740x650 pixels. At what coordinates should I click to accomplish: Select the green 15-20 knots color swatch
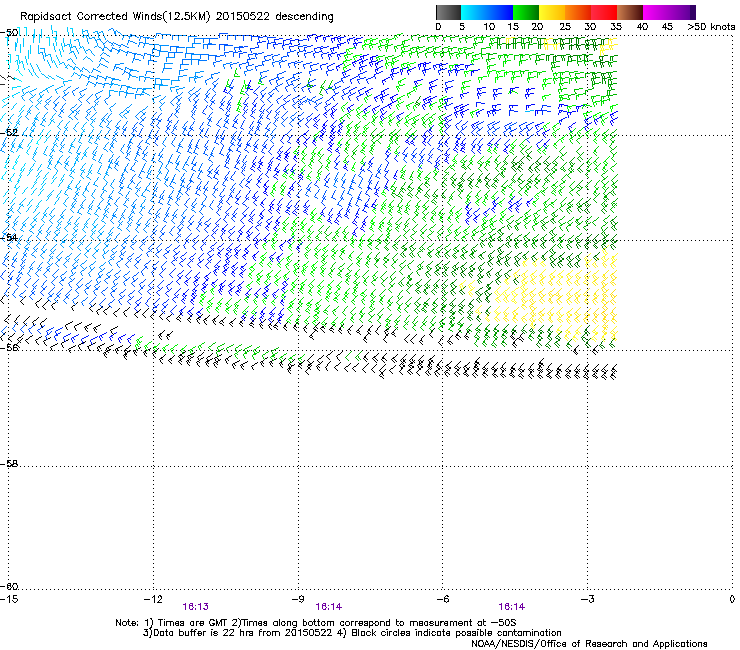click(526, 12)
